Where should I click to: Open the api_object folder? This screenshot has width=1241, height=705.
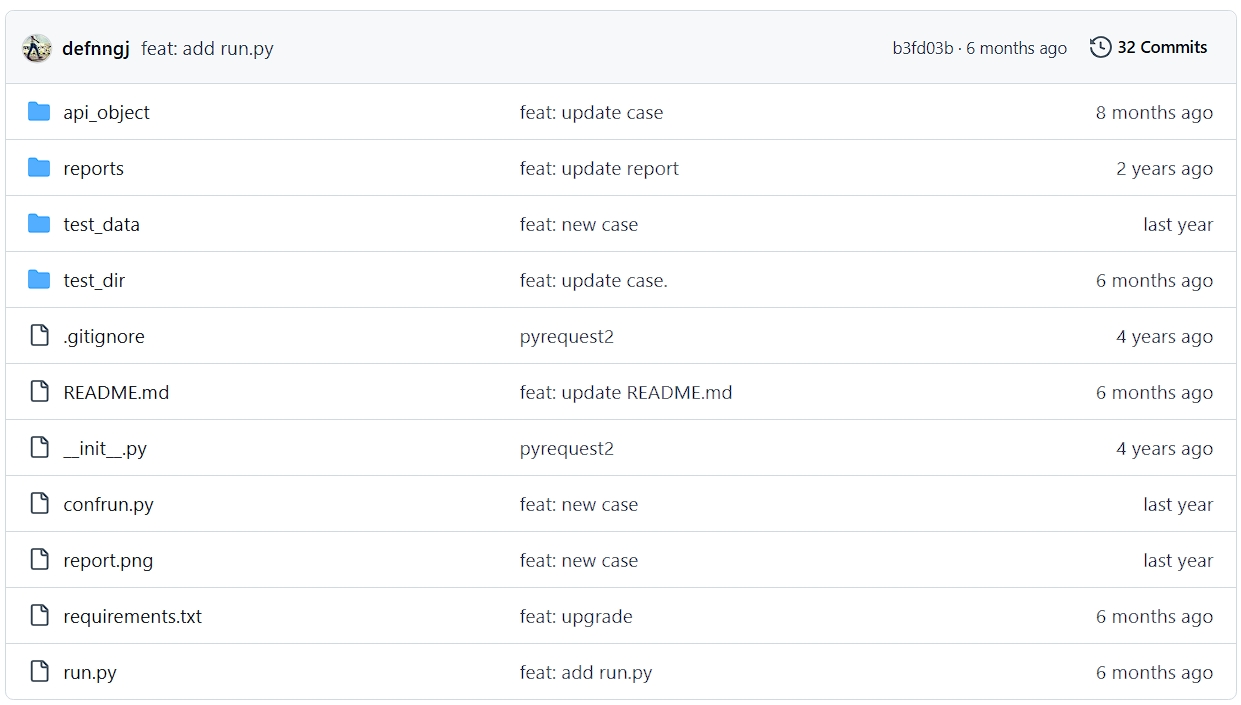click(x=106, y=112)
